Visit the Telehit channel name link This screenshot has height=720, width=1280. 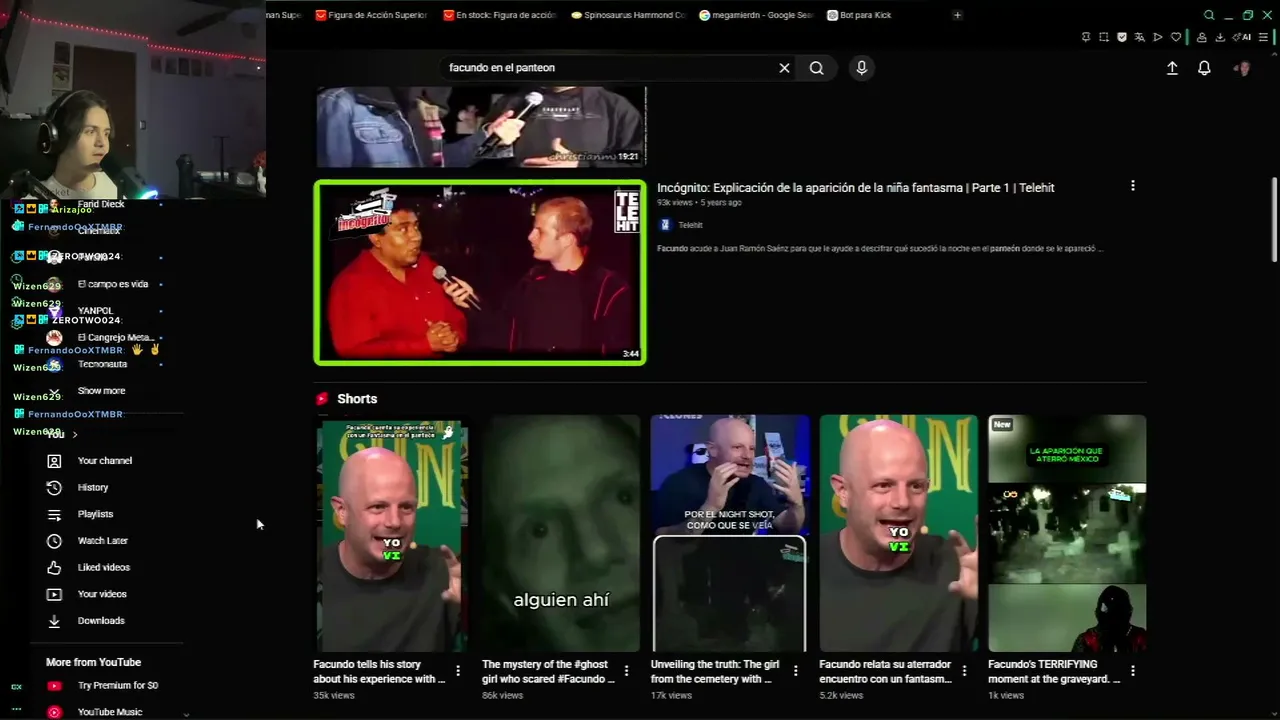click(x=690, y=226)
